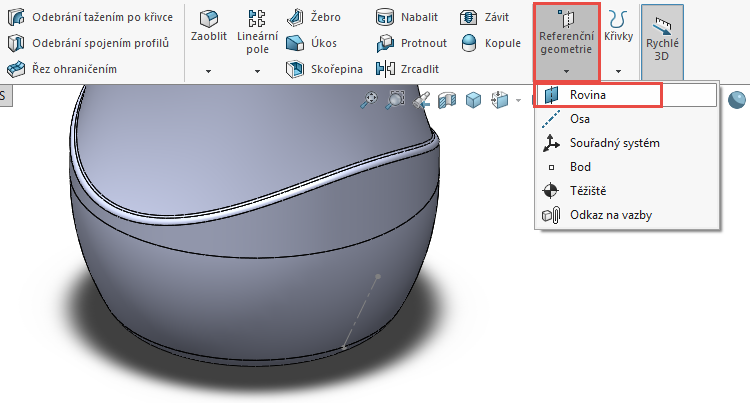Select Bod in the dropdown menu
750x403 pixels.
tap(626, 167)
